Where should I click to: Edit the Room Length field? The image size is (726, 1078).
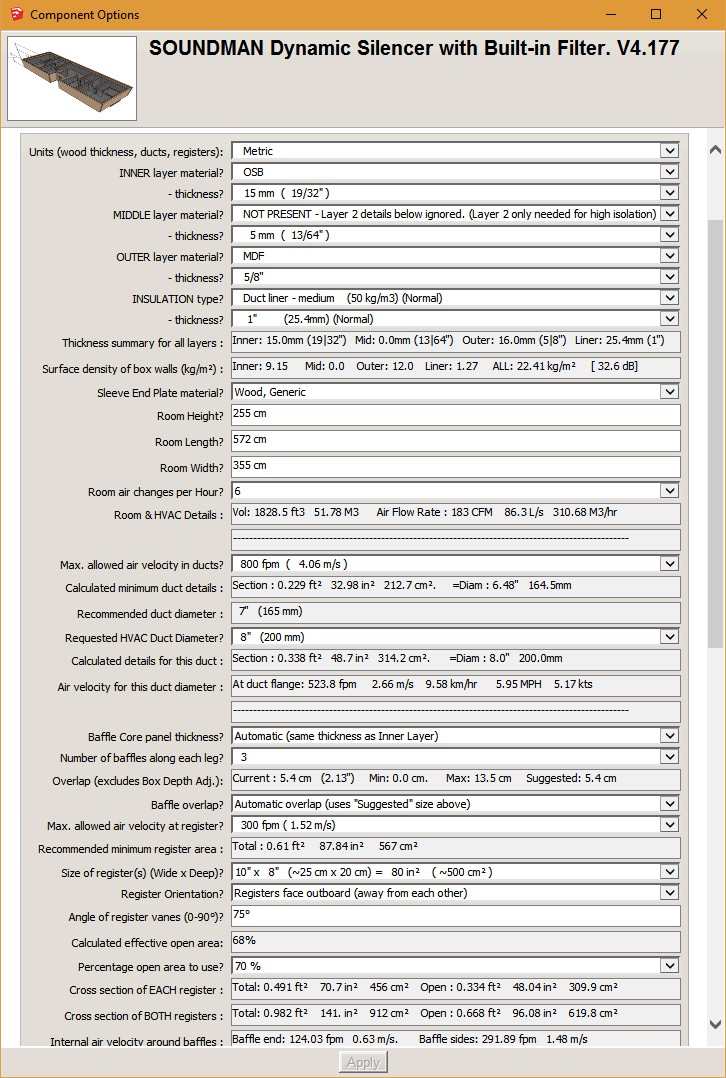pos(455,440)
